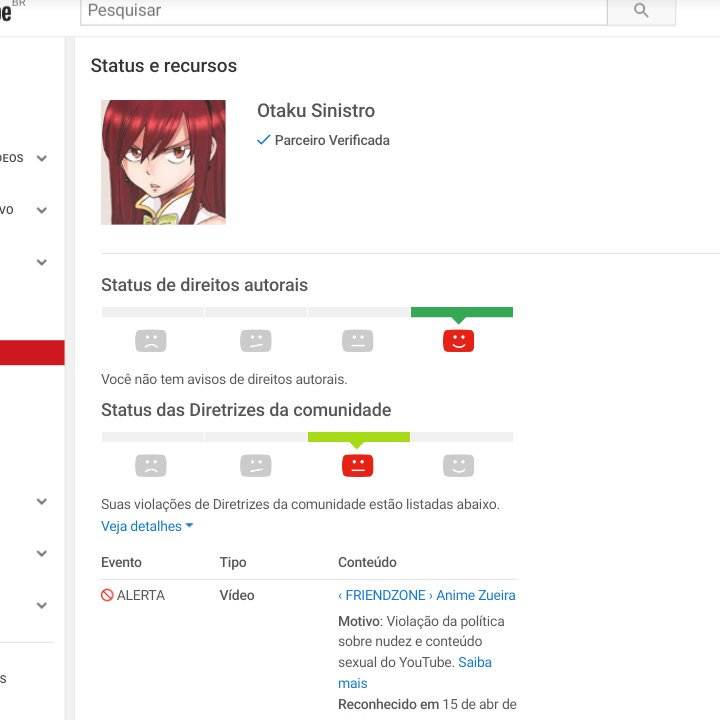Click the Parceiro Verificada checkmark icon
The image size is (720, 720).
[x=264, y=140]
